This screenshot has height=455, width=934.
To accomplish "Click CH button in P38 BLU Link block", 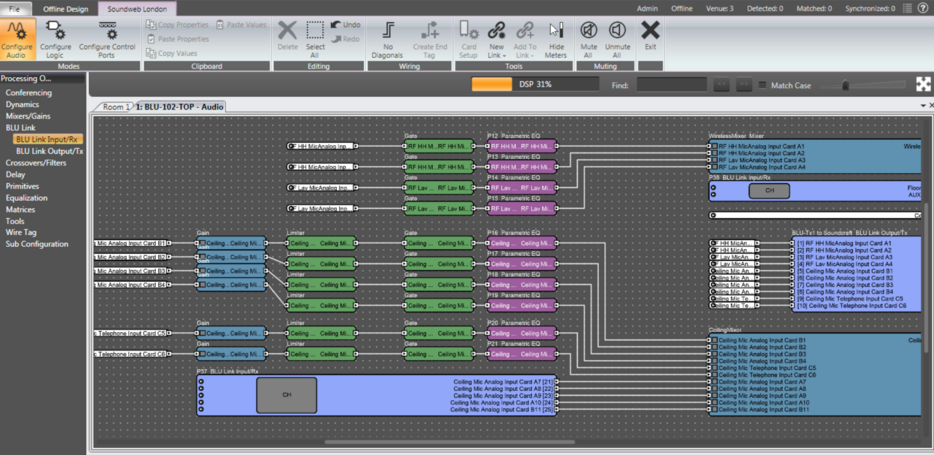I will [x=769, y=191].
